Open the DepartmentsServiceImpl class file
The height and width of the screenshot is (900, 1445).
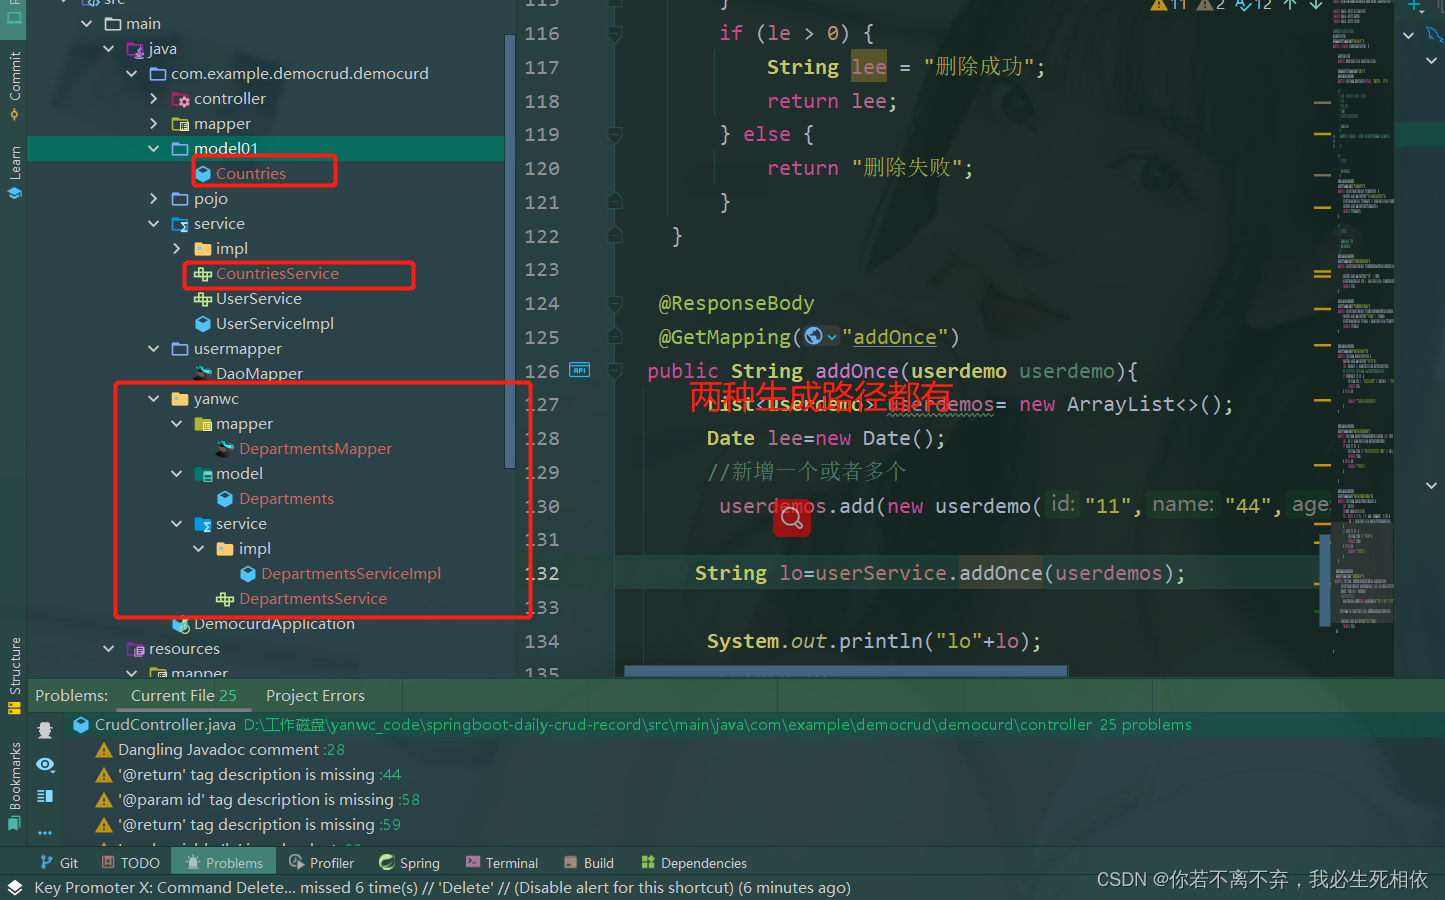pyautogui.click(x=350, y=574)
